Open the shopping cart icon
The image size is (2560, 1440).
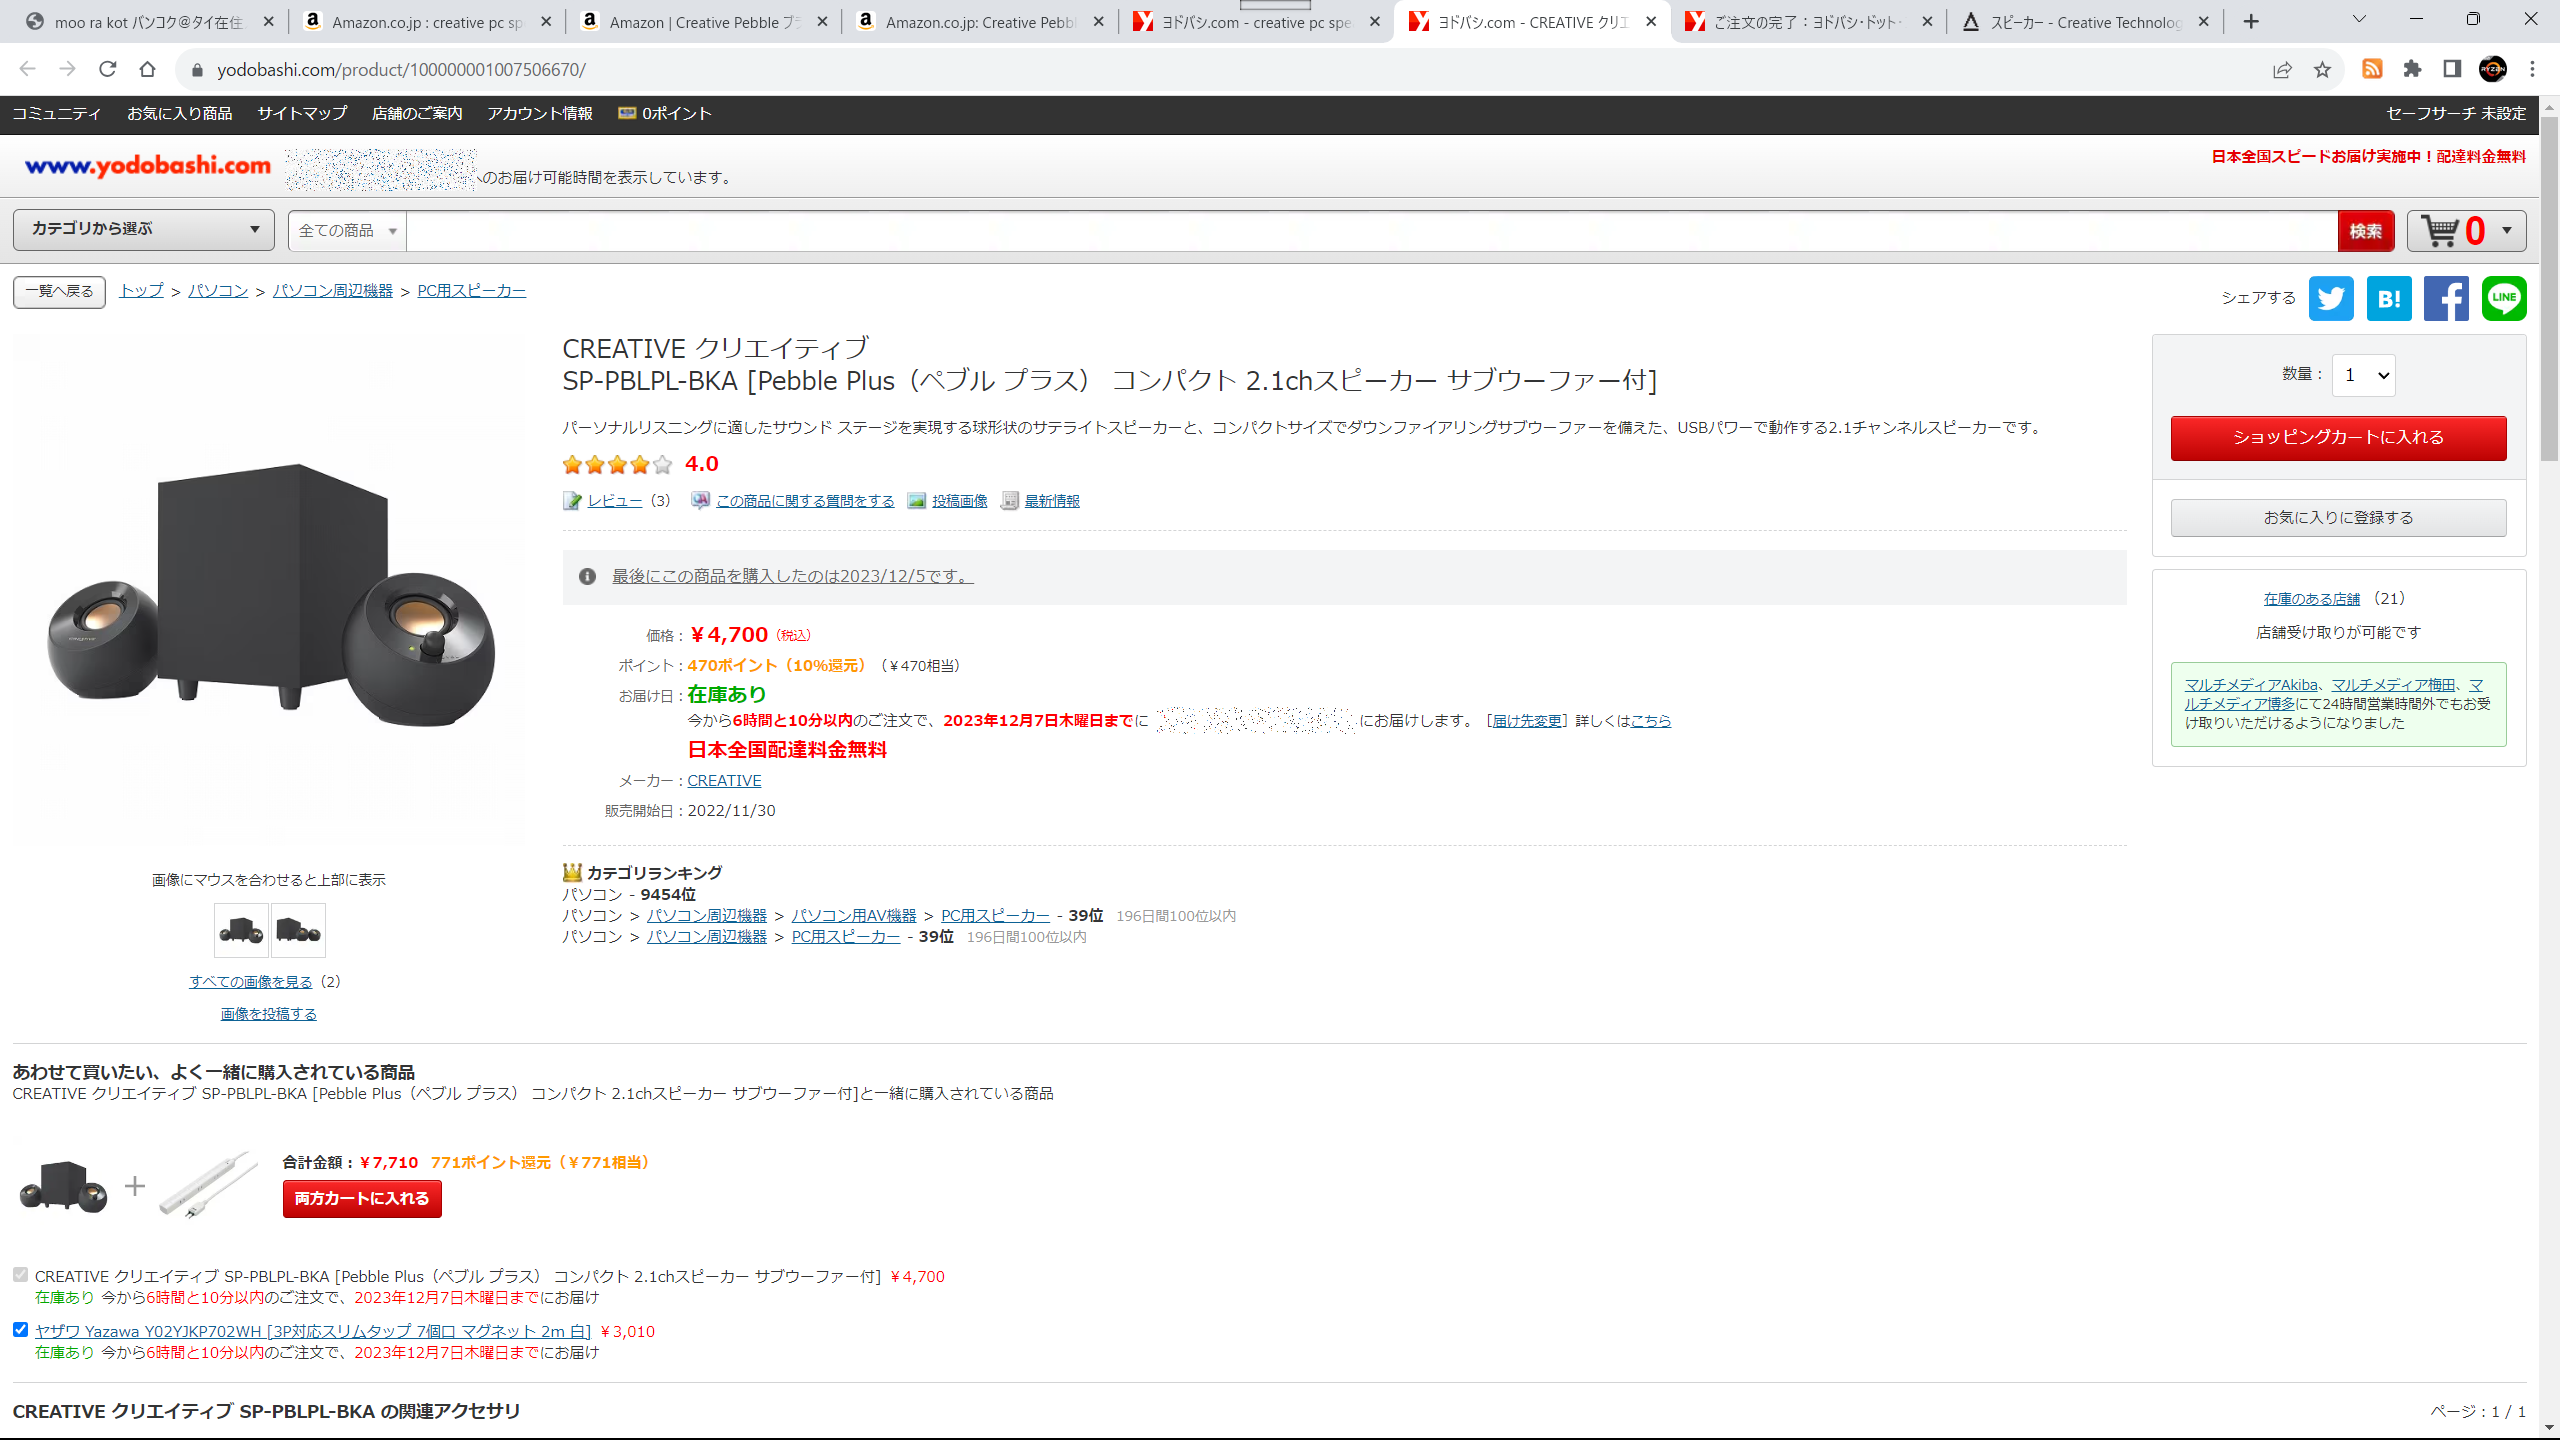[2441, 231]
